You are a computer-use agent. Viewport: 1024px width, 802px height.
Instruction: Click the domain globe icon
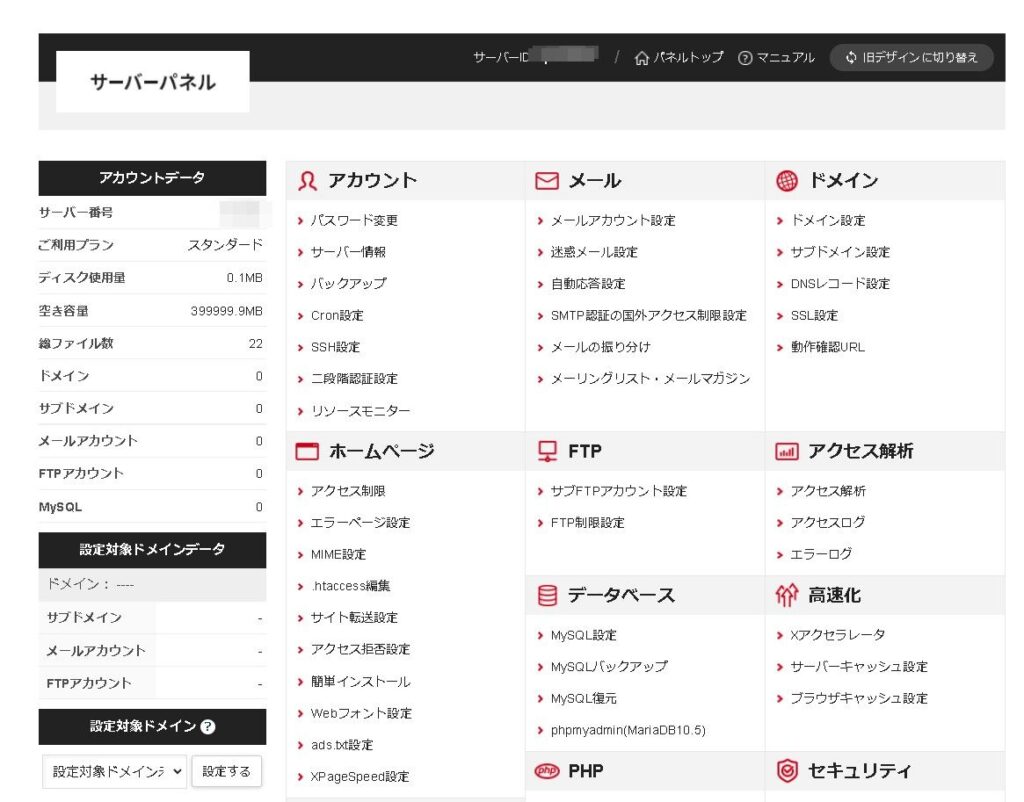click(787, 181)
